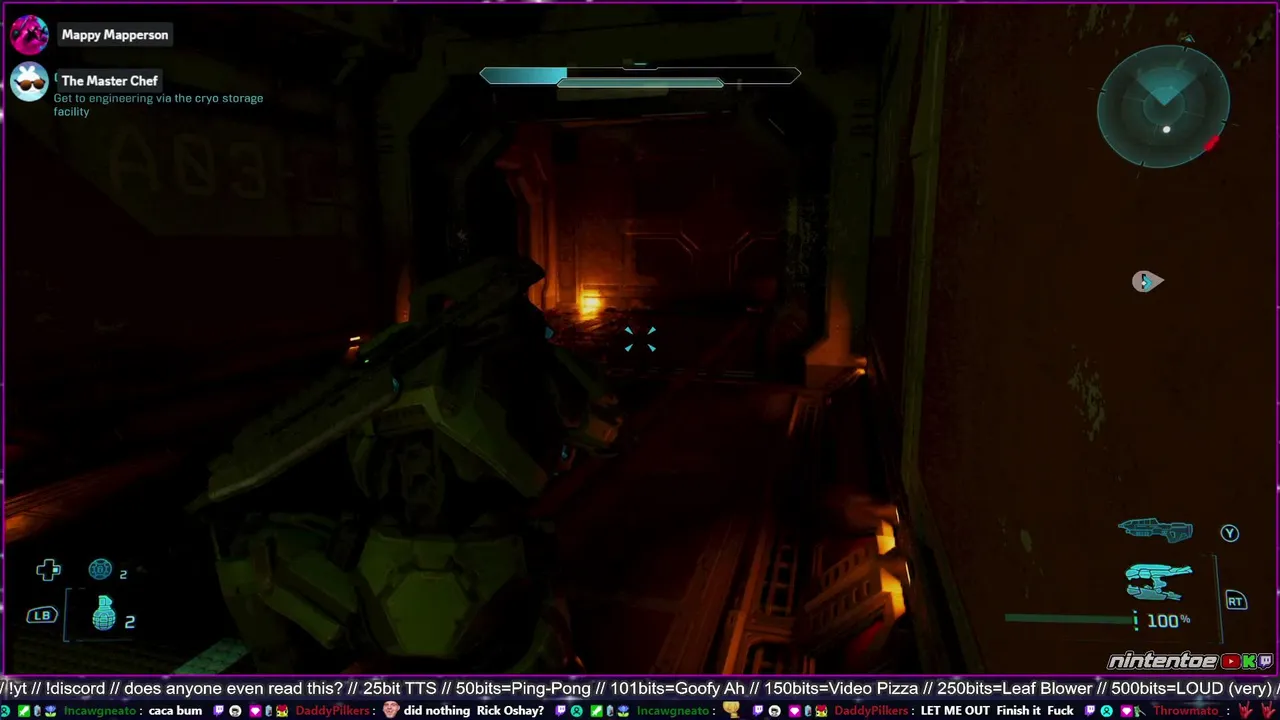Click the motion tracker radar
The image size is (1280, 720).
1163,105
